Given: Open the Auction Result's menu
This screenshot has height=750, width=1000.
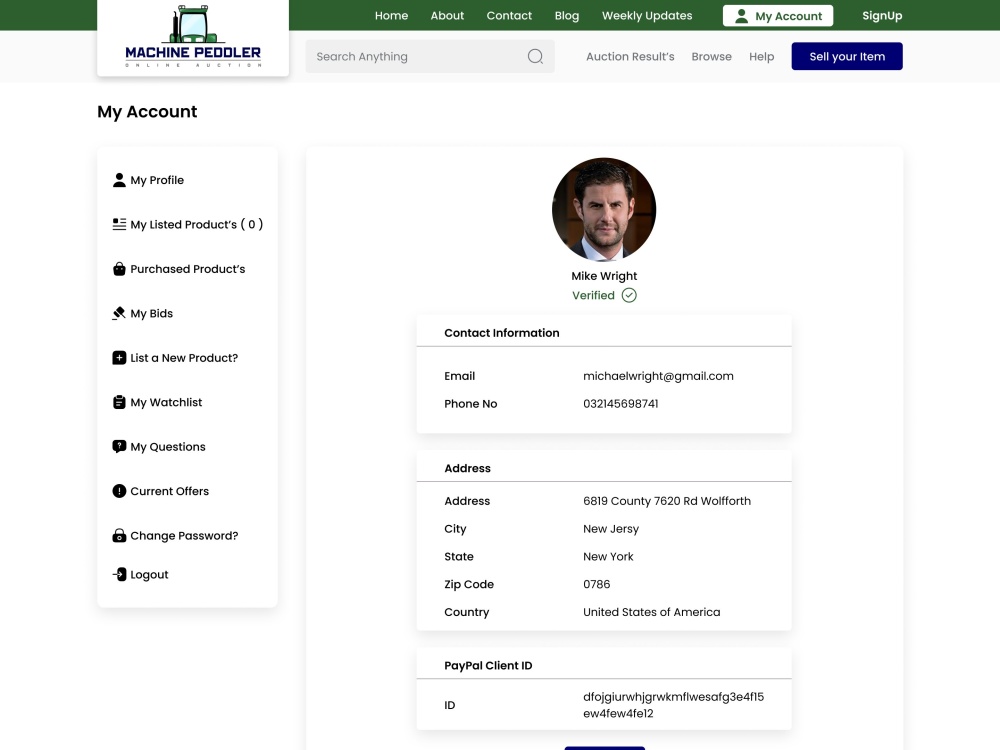Looking at the screenshot, I should pos(630,57).
